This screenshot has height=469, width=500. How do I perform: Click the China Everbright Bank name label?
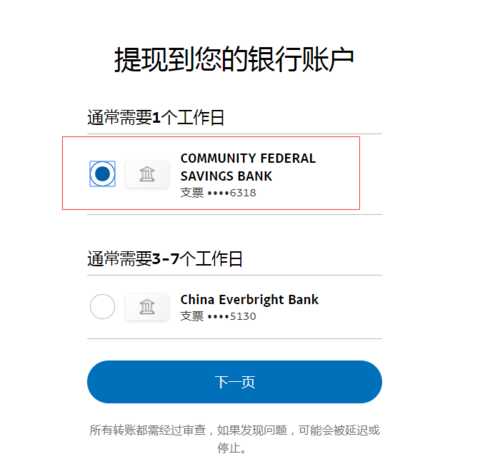[x=249, y=299]
